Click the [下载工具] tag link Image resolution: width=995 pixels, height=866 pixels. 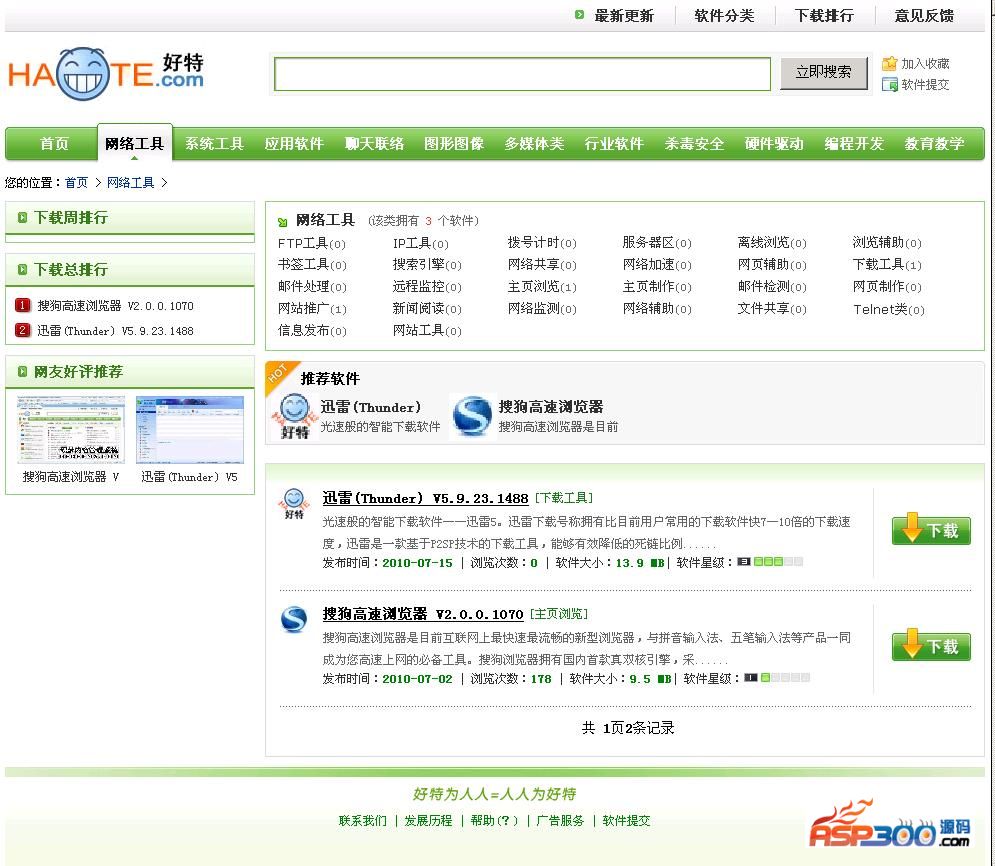tap(563, 498)
